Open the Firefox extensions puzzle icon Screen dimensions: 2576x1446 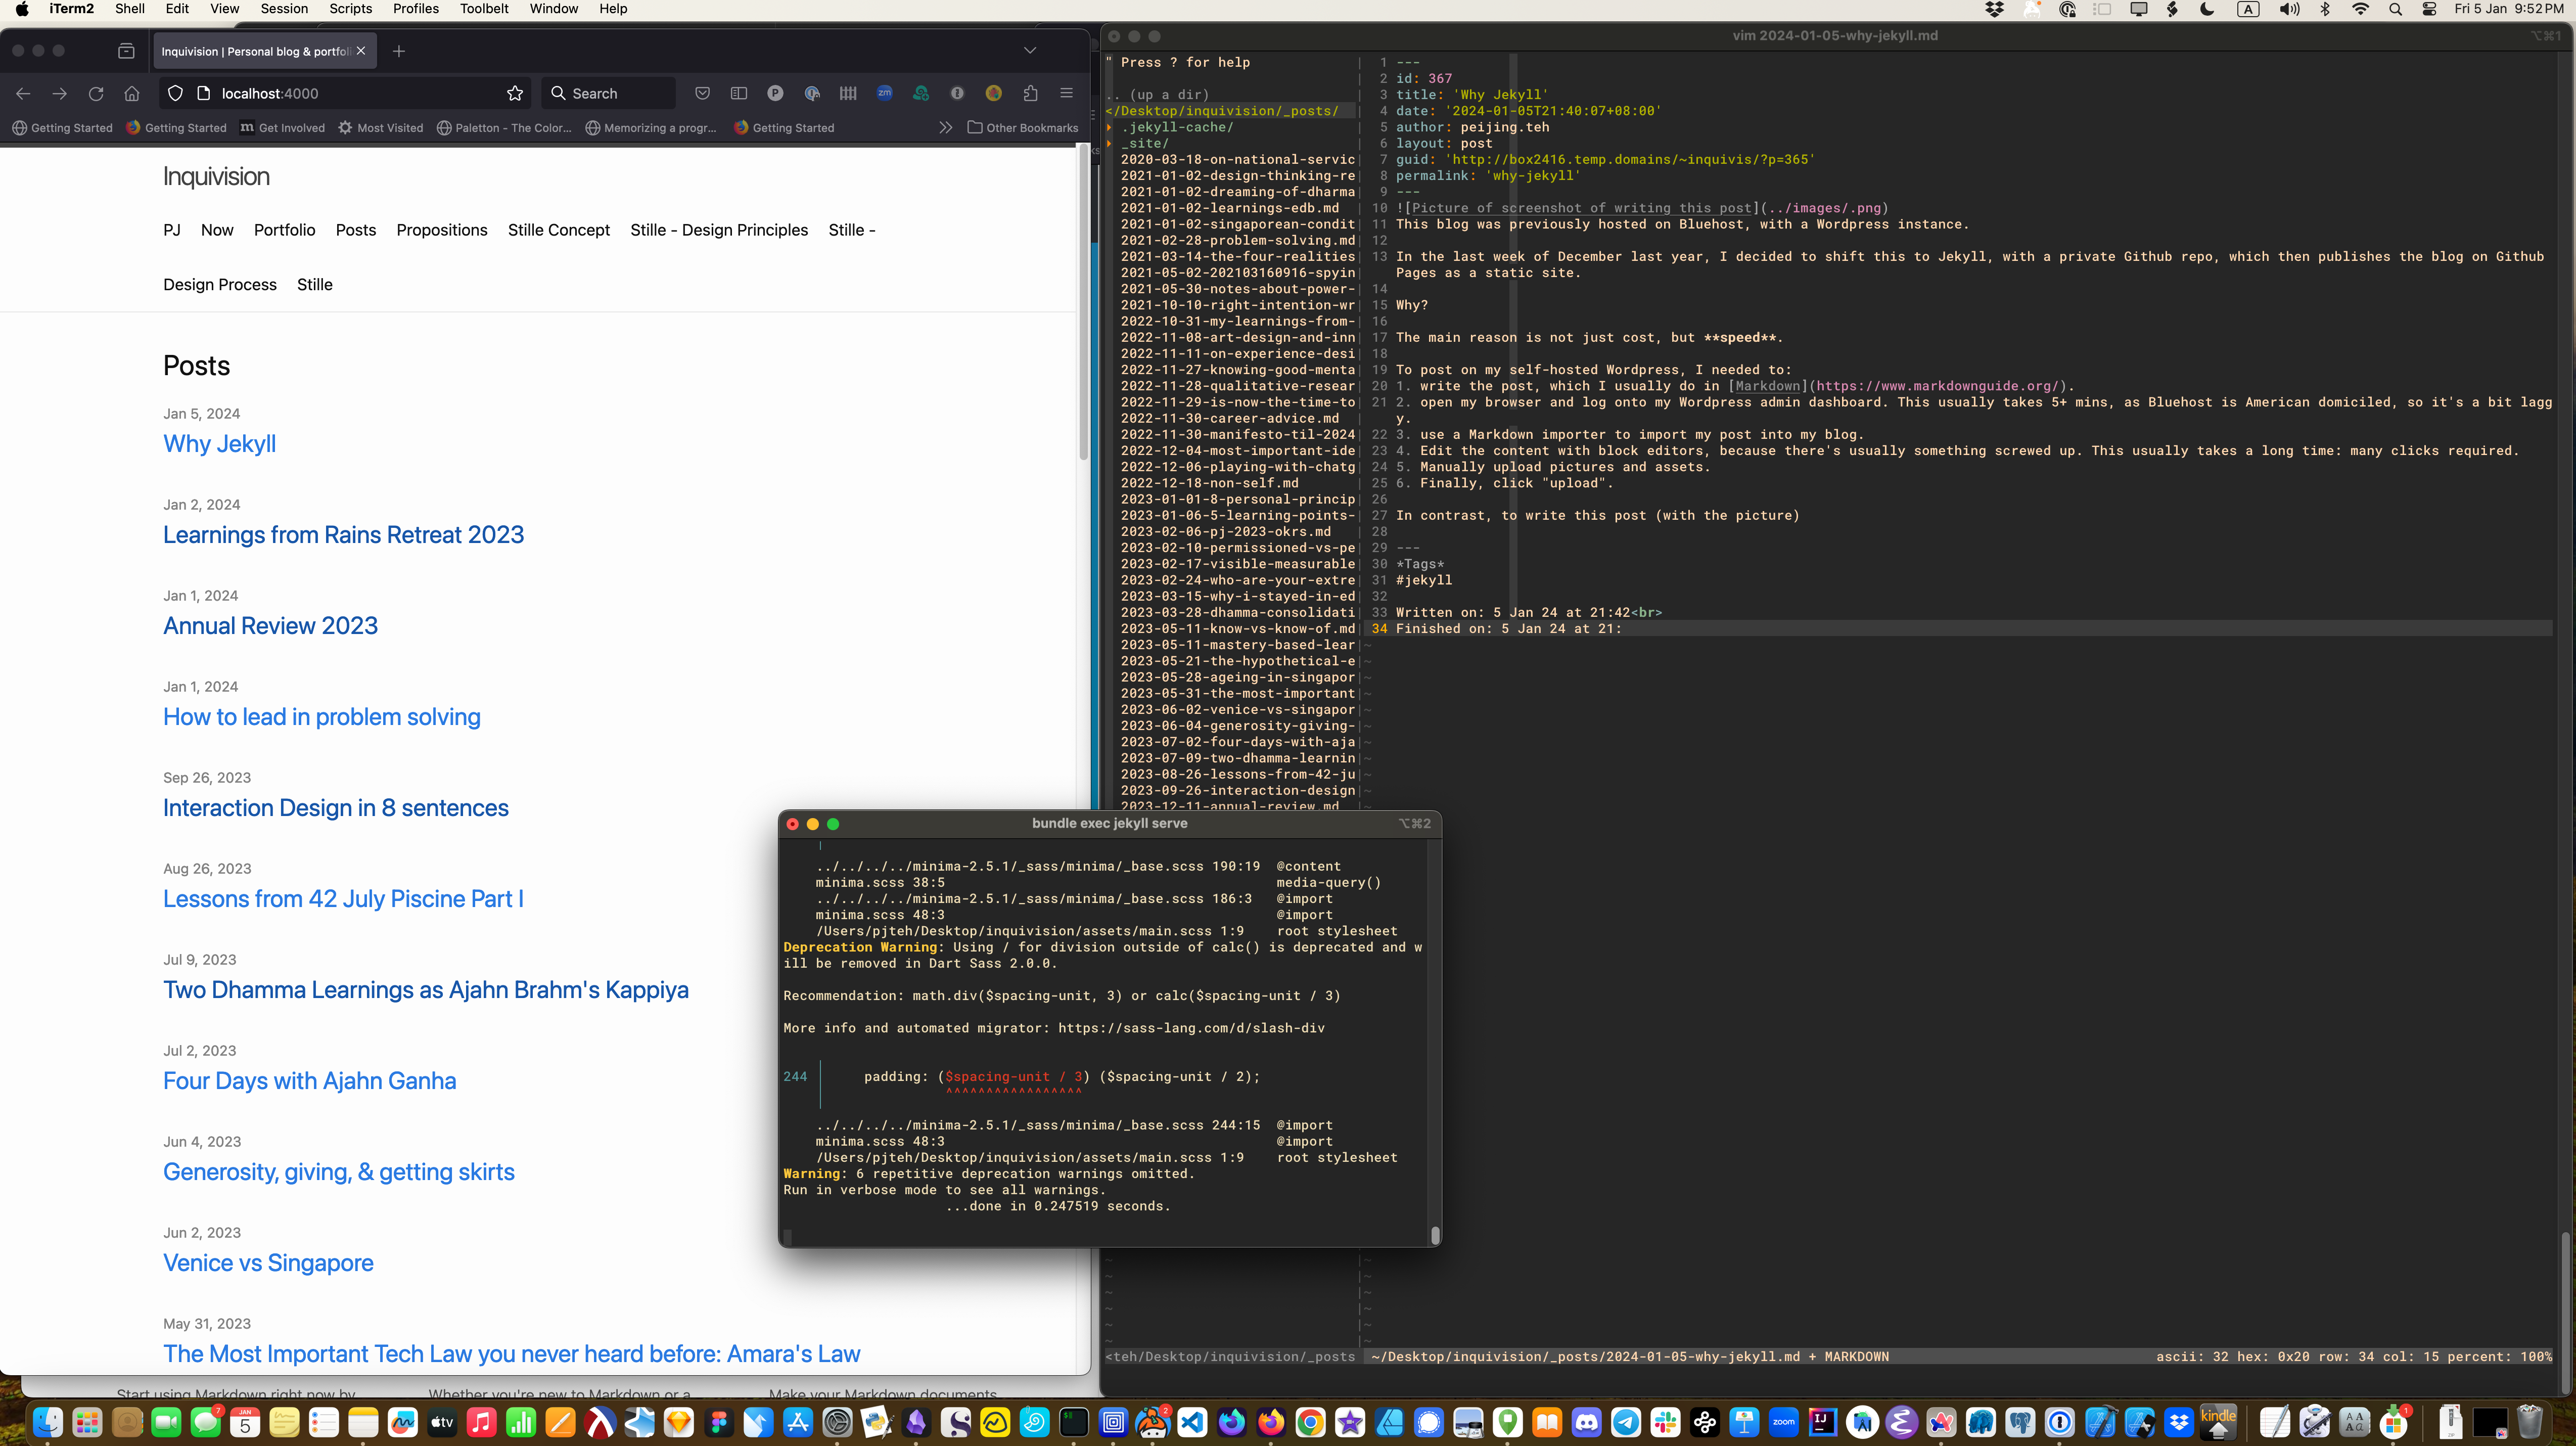tap(1030, 93)
